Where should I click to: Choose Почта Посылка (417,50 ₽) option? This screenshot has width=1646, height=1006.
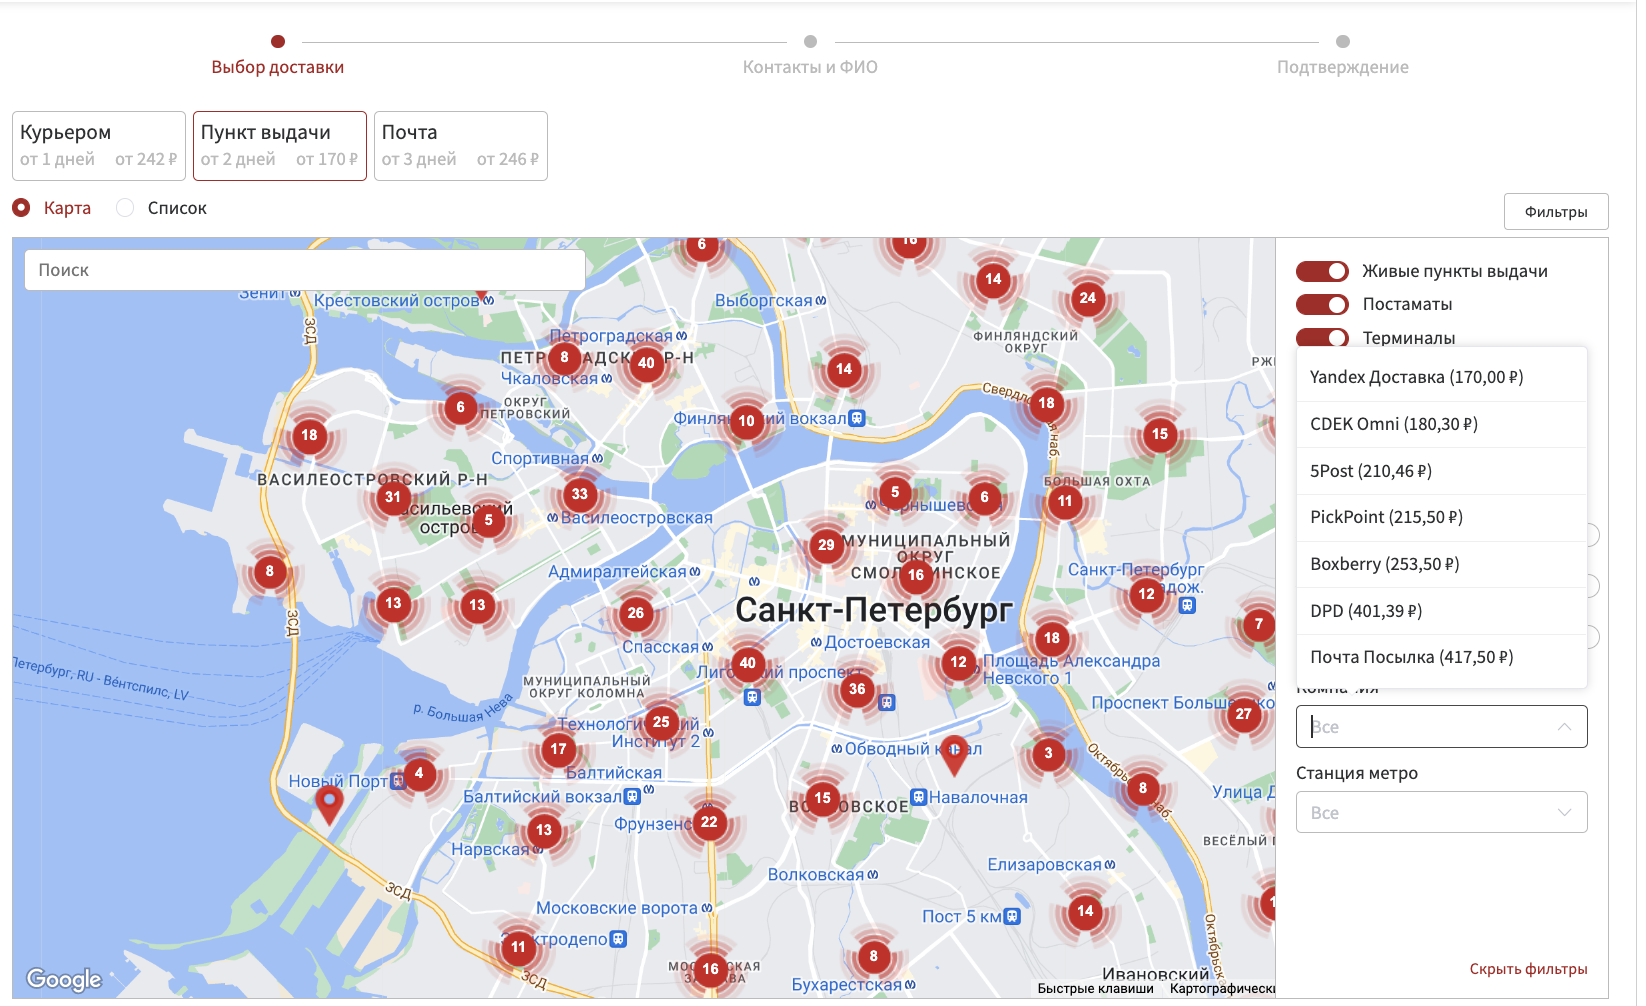(1441, 657)
